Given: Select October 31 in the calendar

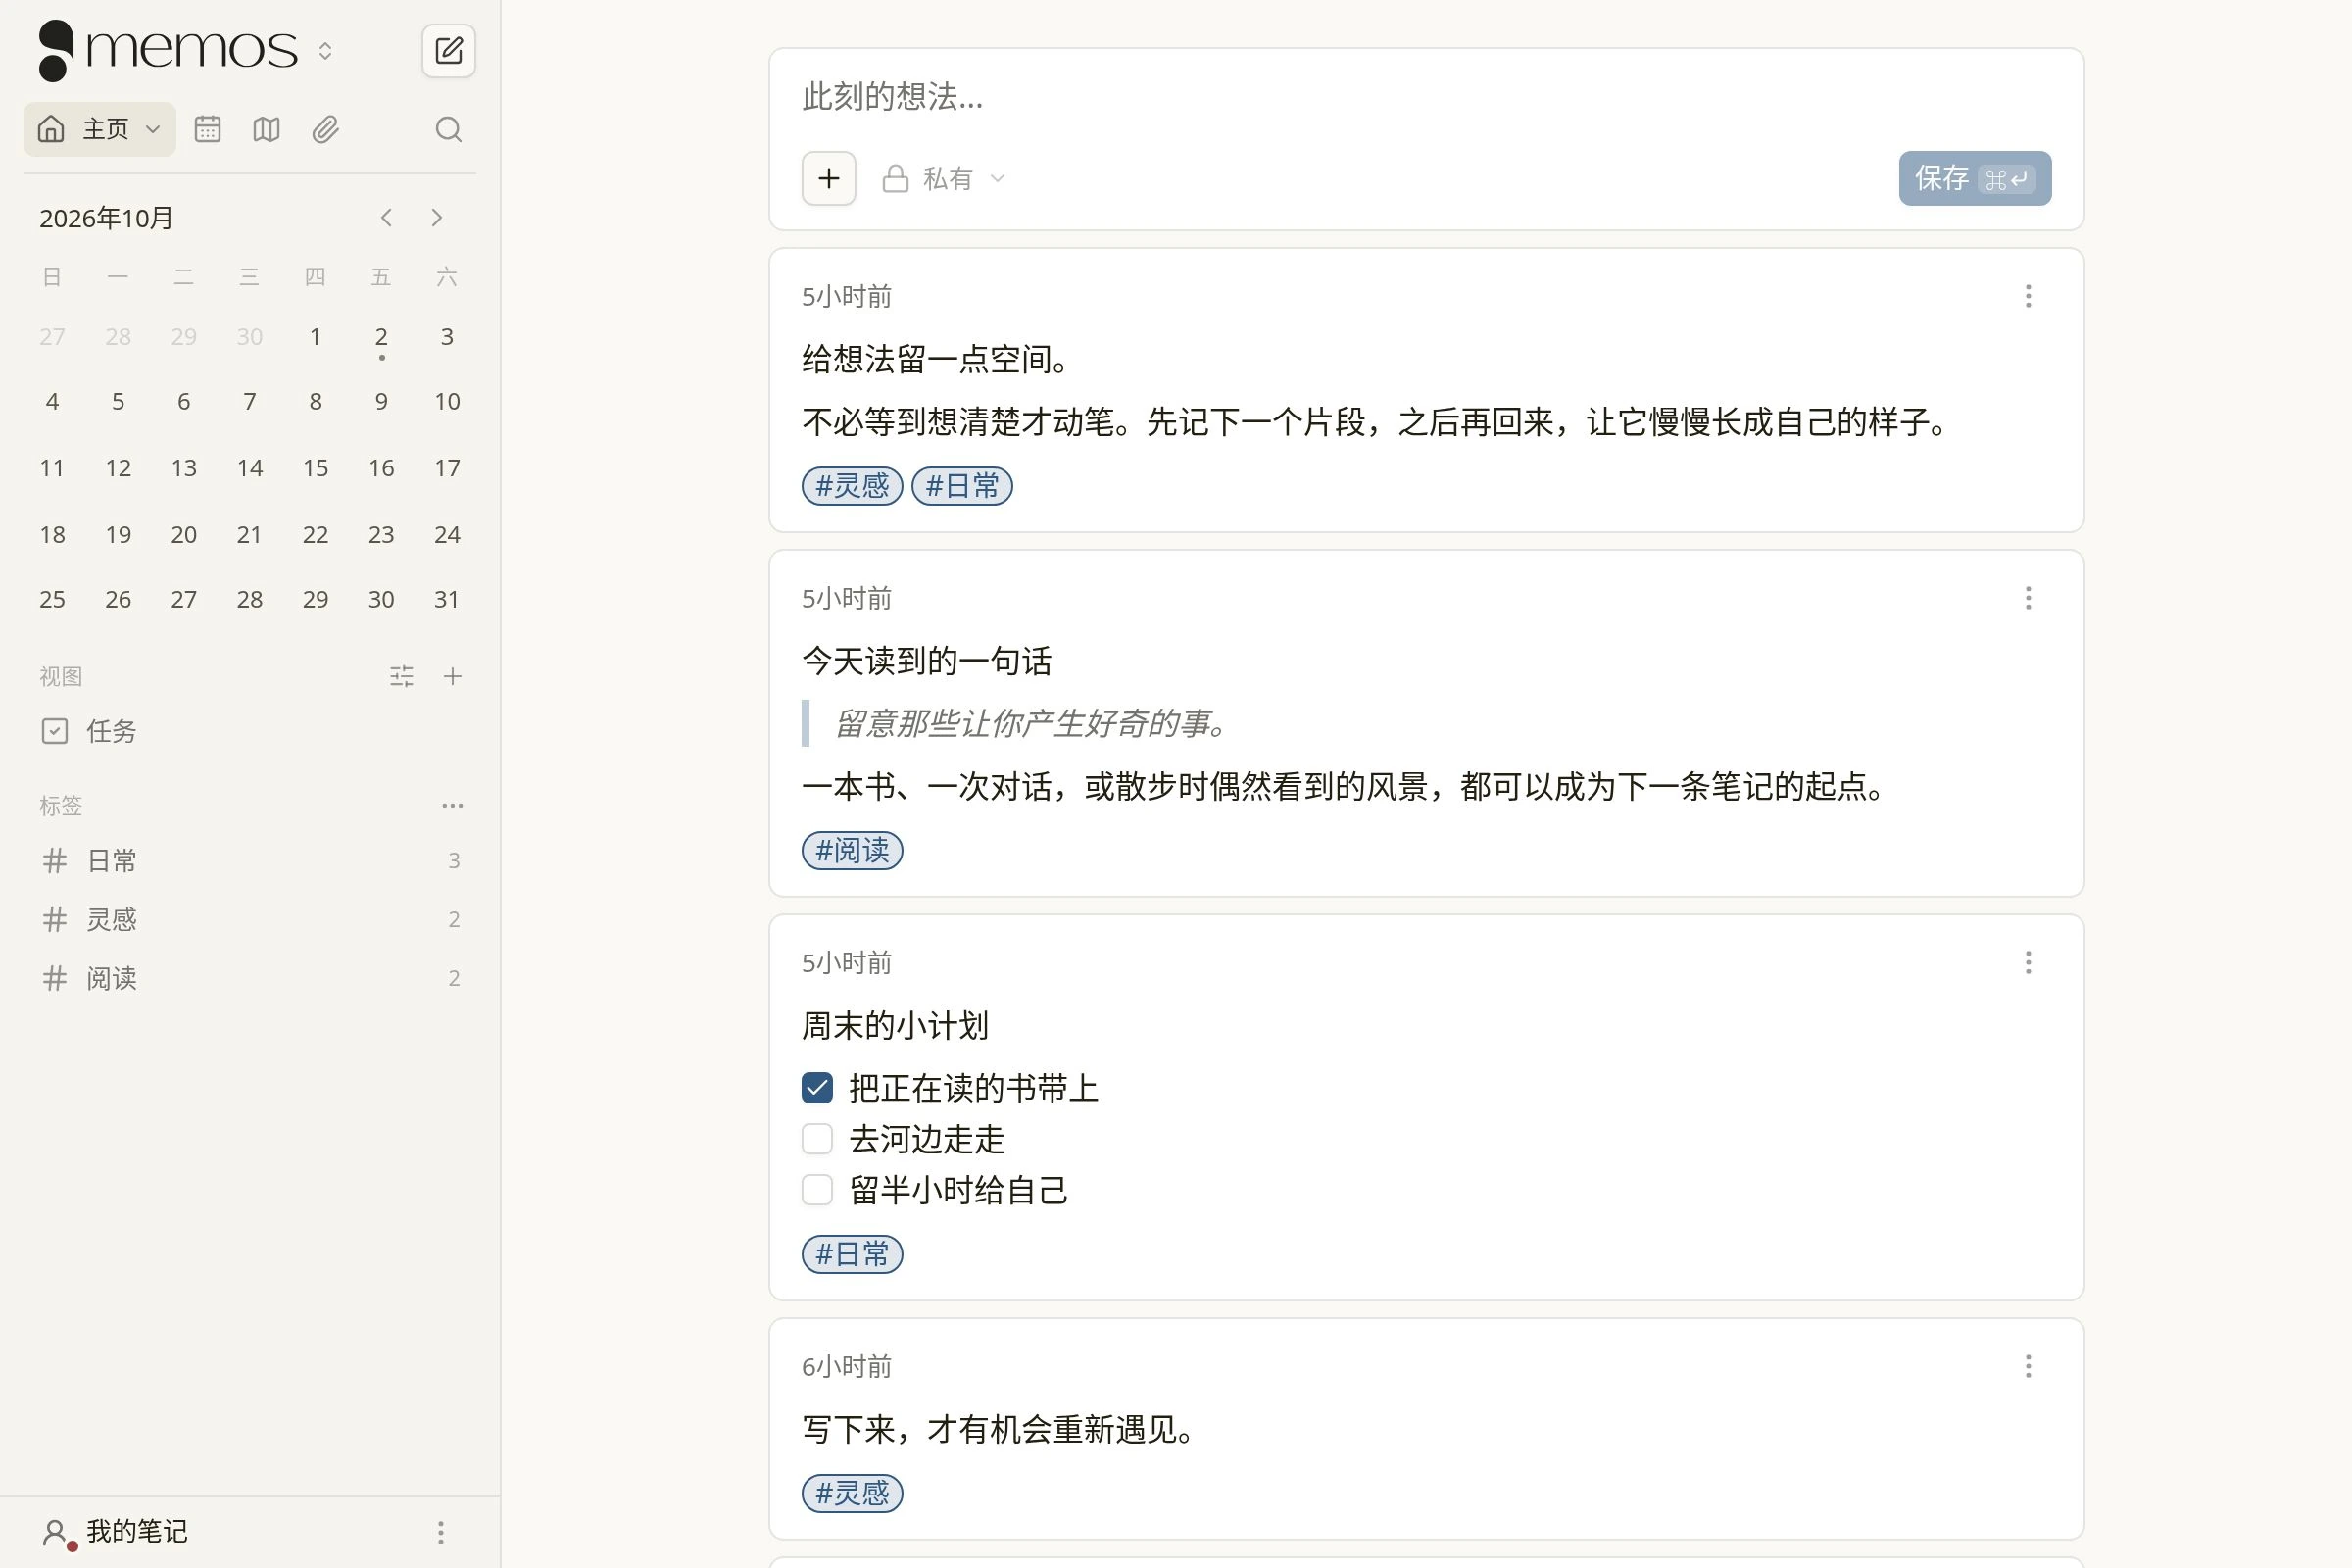Looking at the screenshot, I should pyautogui.click(x=447, y=599).
